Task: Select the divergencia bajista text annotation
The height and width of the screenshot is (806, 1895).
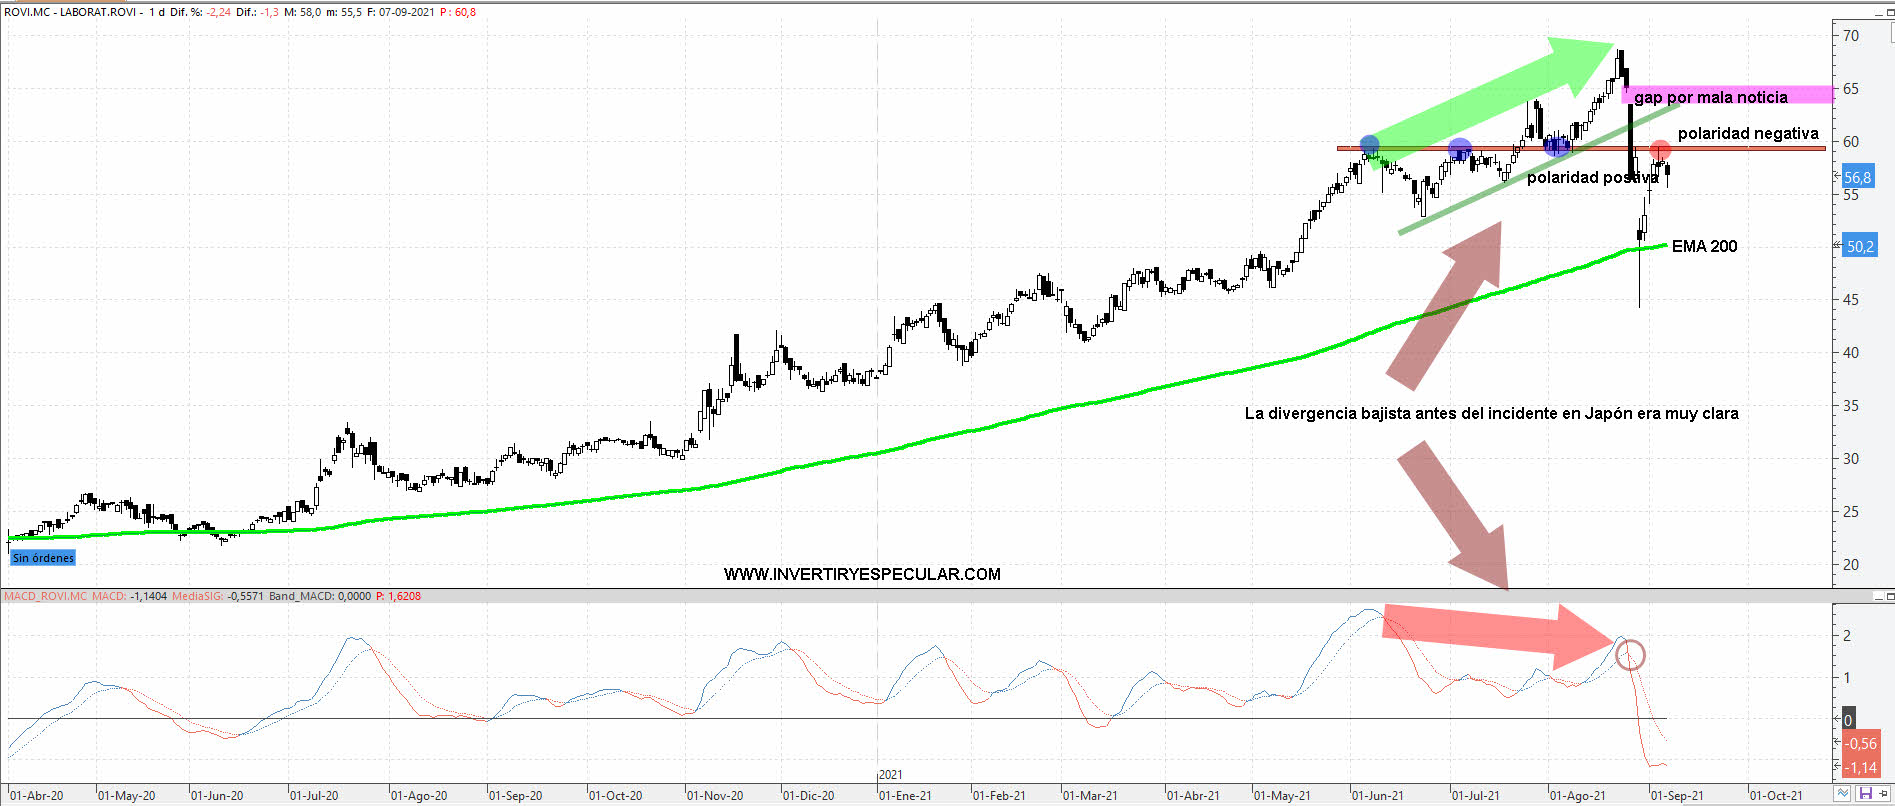Action: 1491,413
